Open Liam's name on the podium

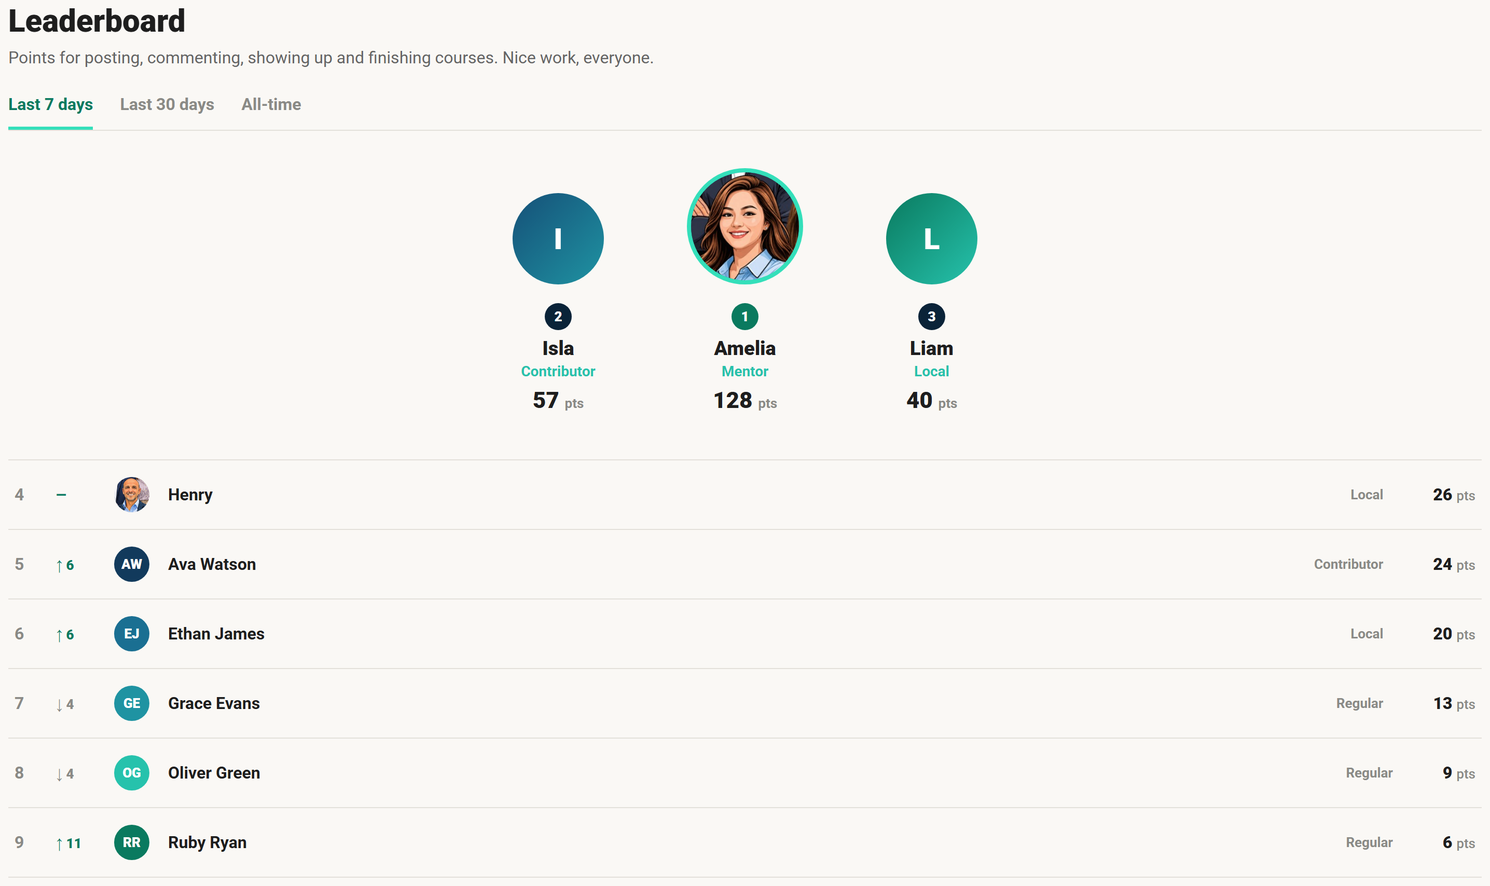point(931,348)
